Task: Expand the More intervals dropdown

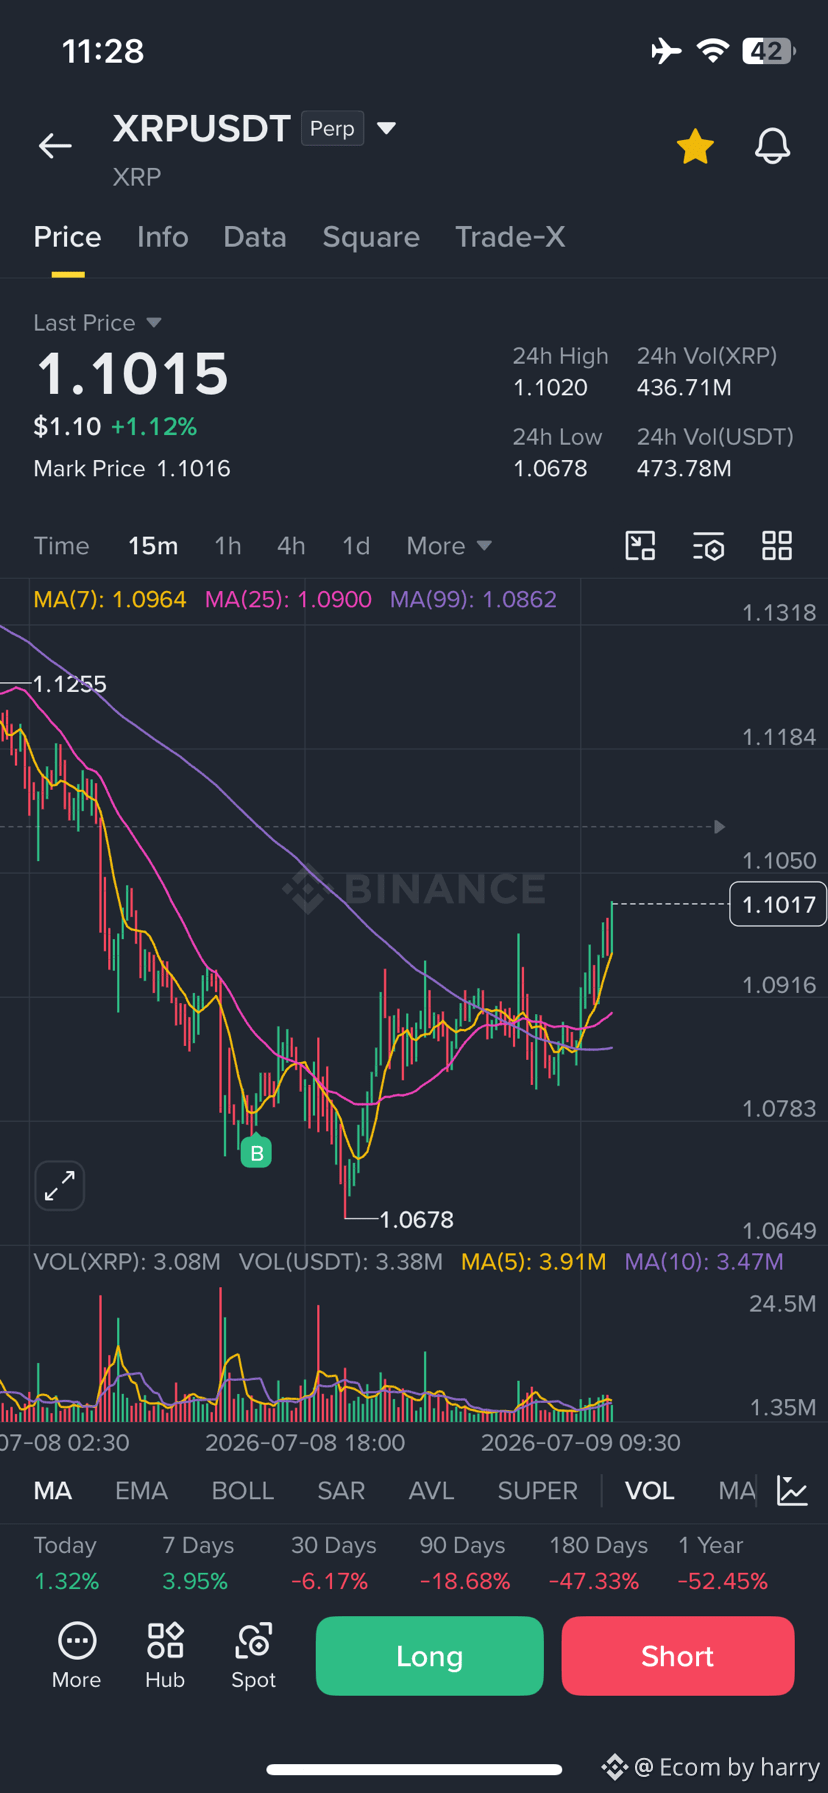Action: point(449,546)
